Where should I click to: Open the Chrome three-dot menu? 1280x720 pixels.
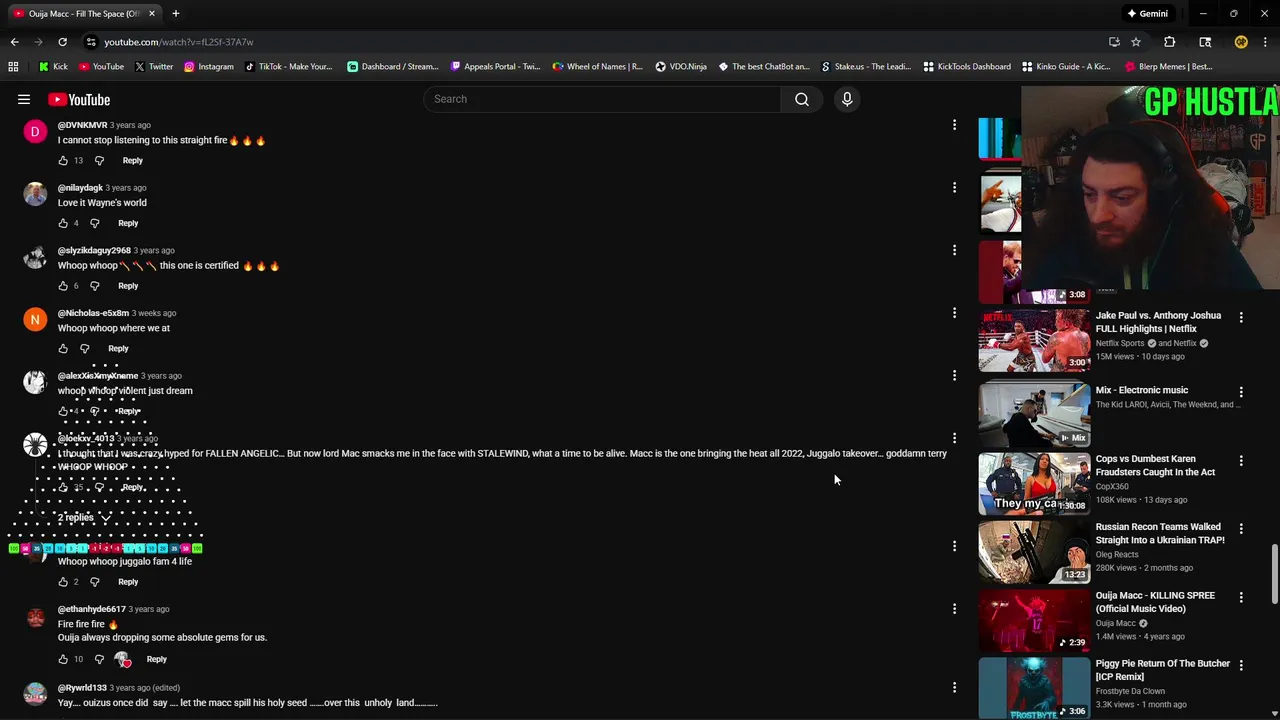pyautogui.click(x=1265, y=42)
